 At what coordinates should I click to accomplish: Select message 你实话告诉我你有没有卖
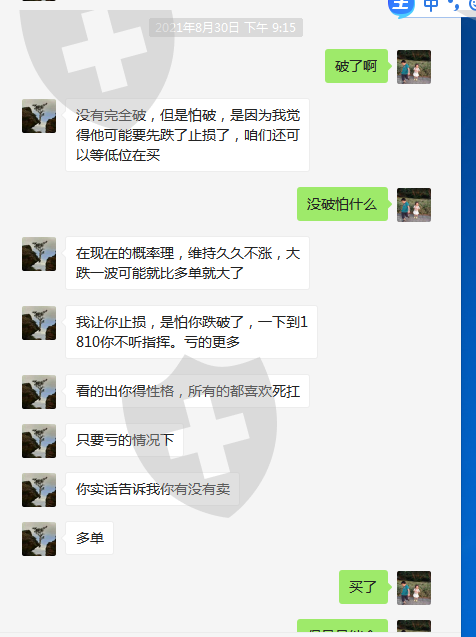[x=152, y=489]
